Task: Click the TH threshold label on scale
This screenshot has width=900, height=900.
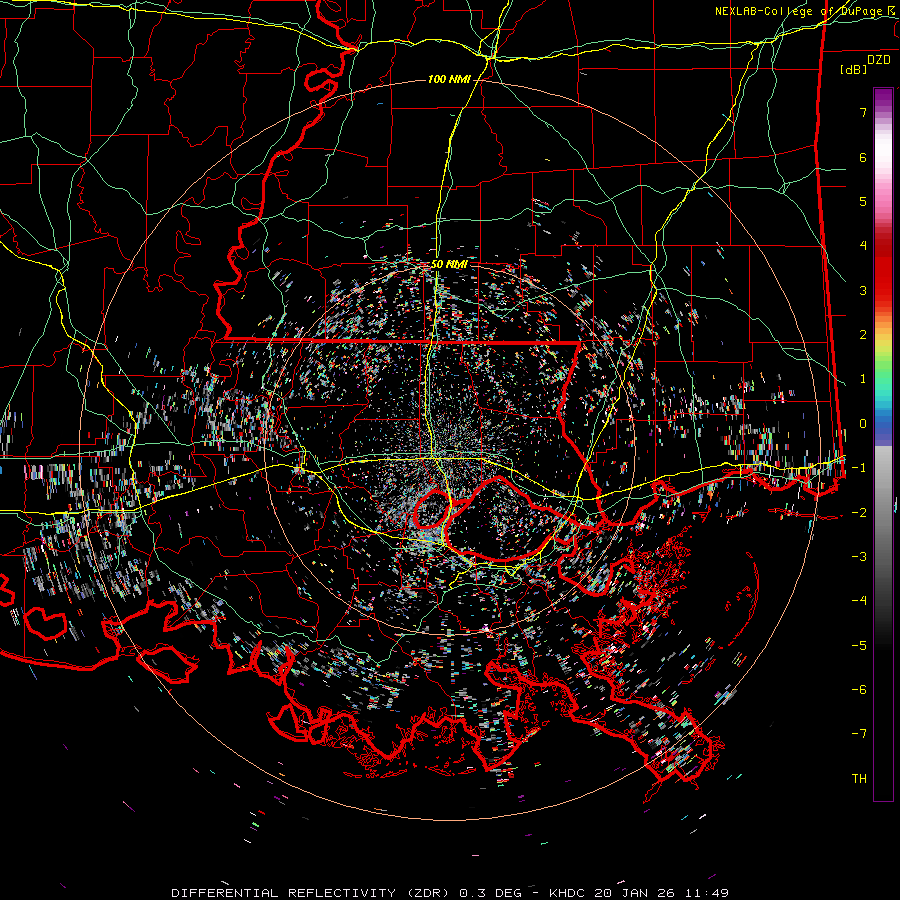Action: (x=859, y=779)
